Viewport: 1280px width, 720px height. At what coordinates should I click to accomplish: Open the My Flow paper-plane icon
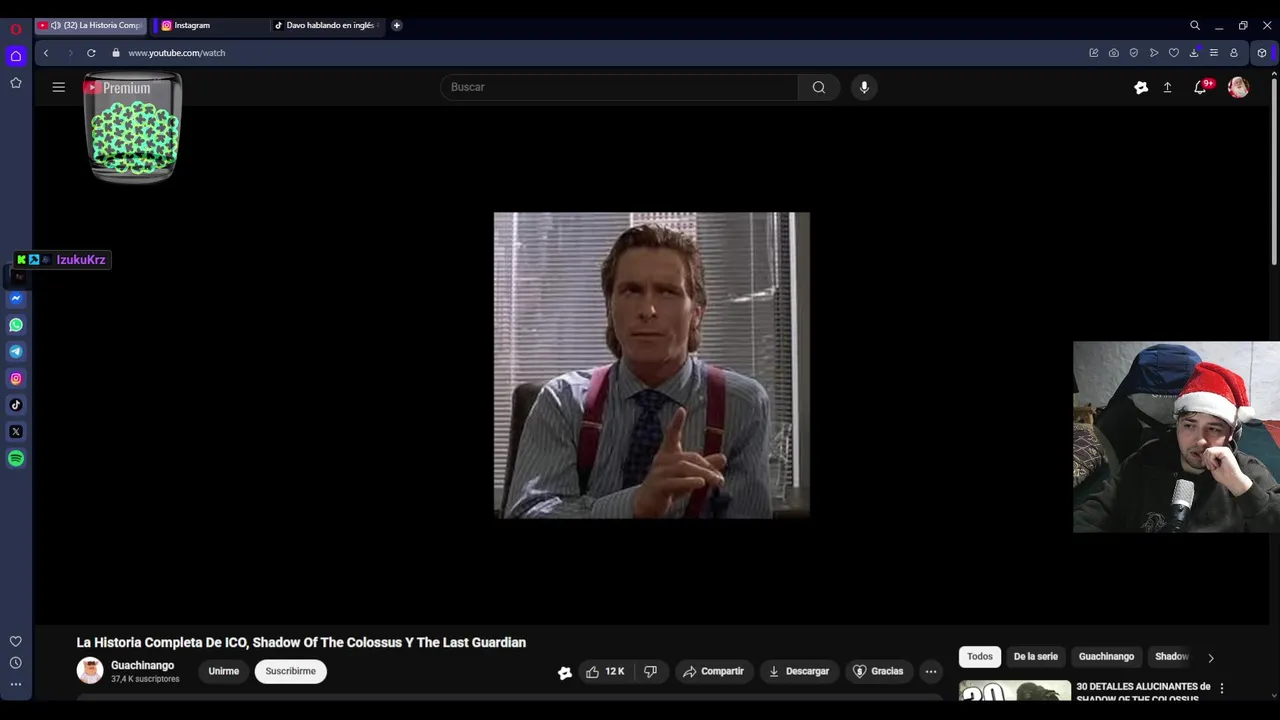click(1154, 53)
